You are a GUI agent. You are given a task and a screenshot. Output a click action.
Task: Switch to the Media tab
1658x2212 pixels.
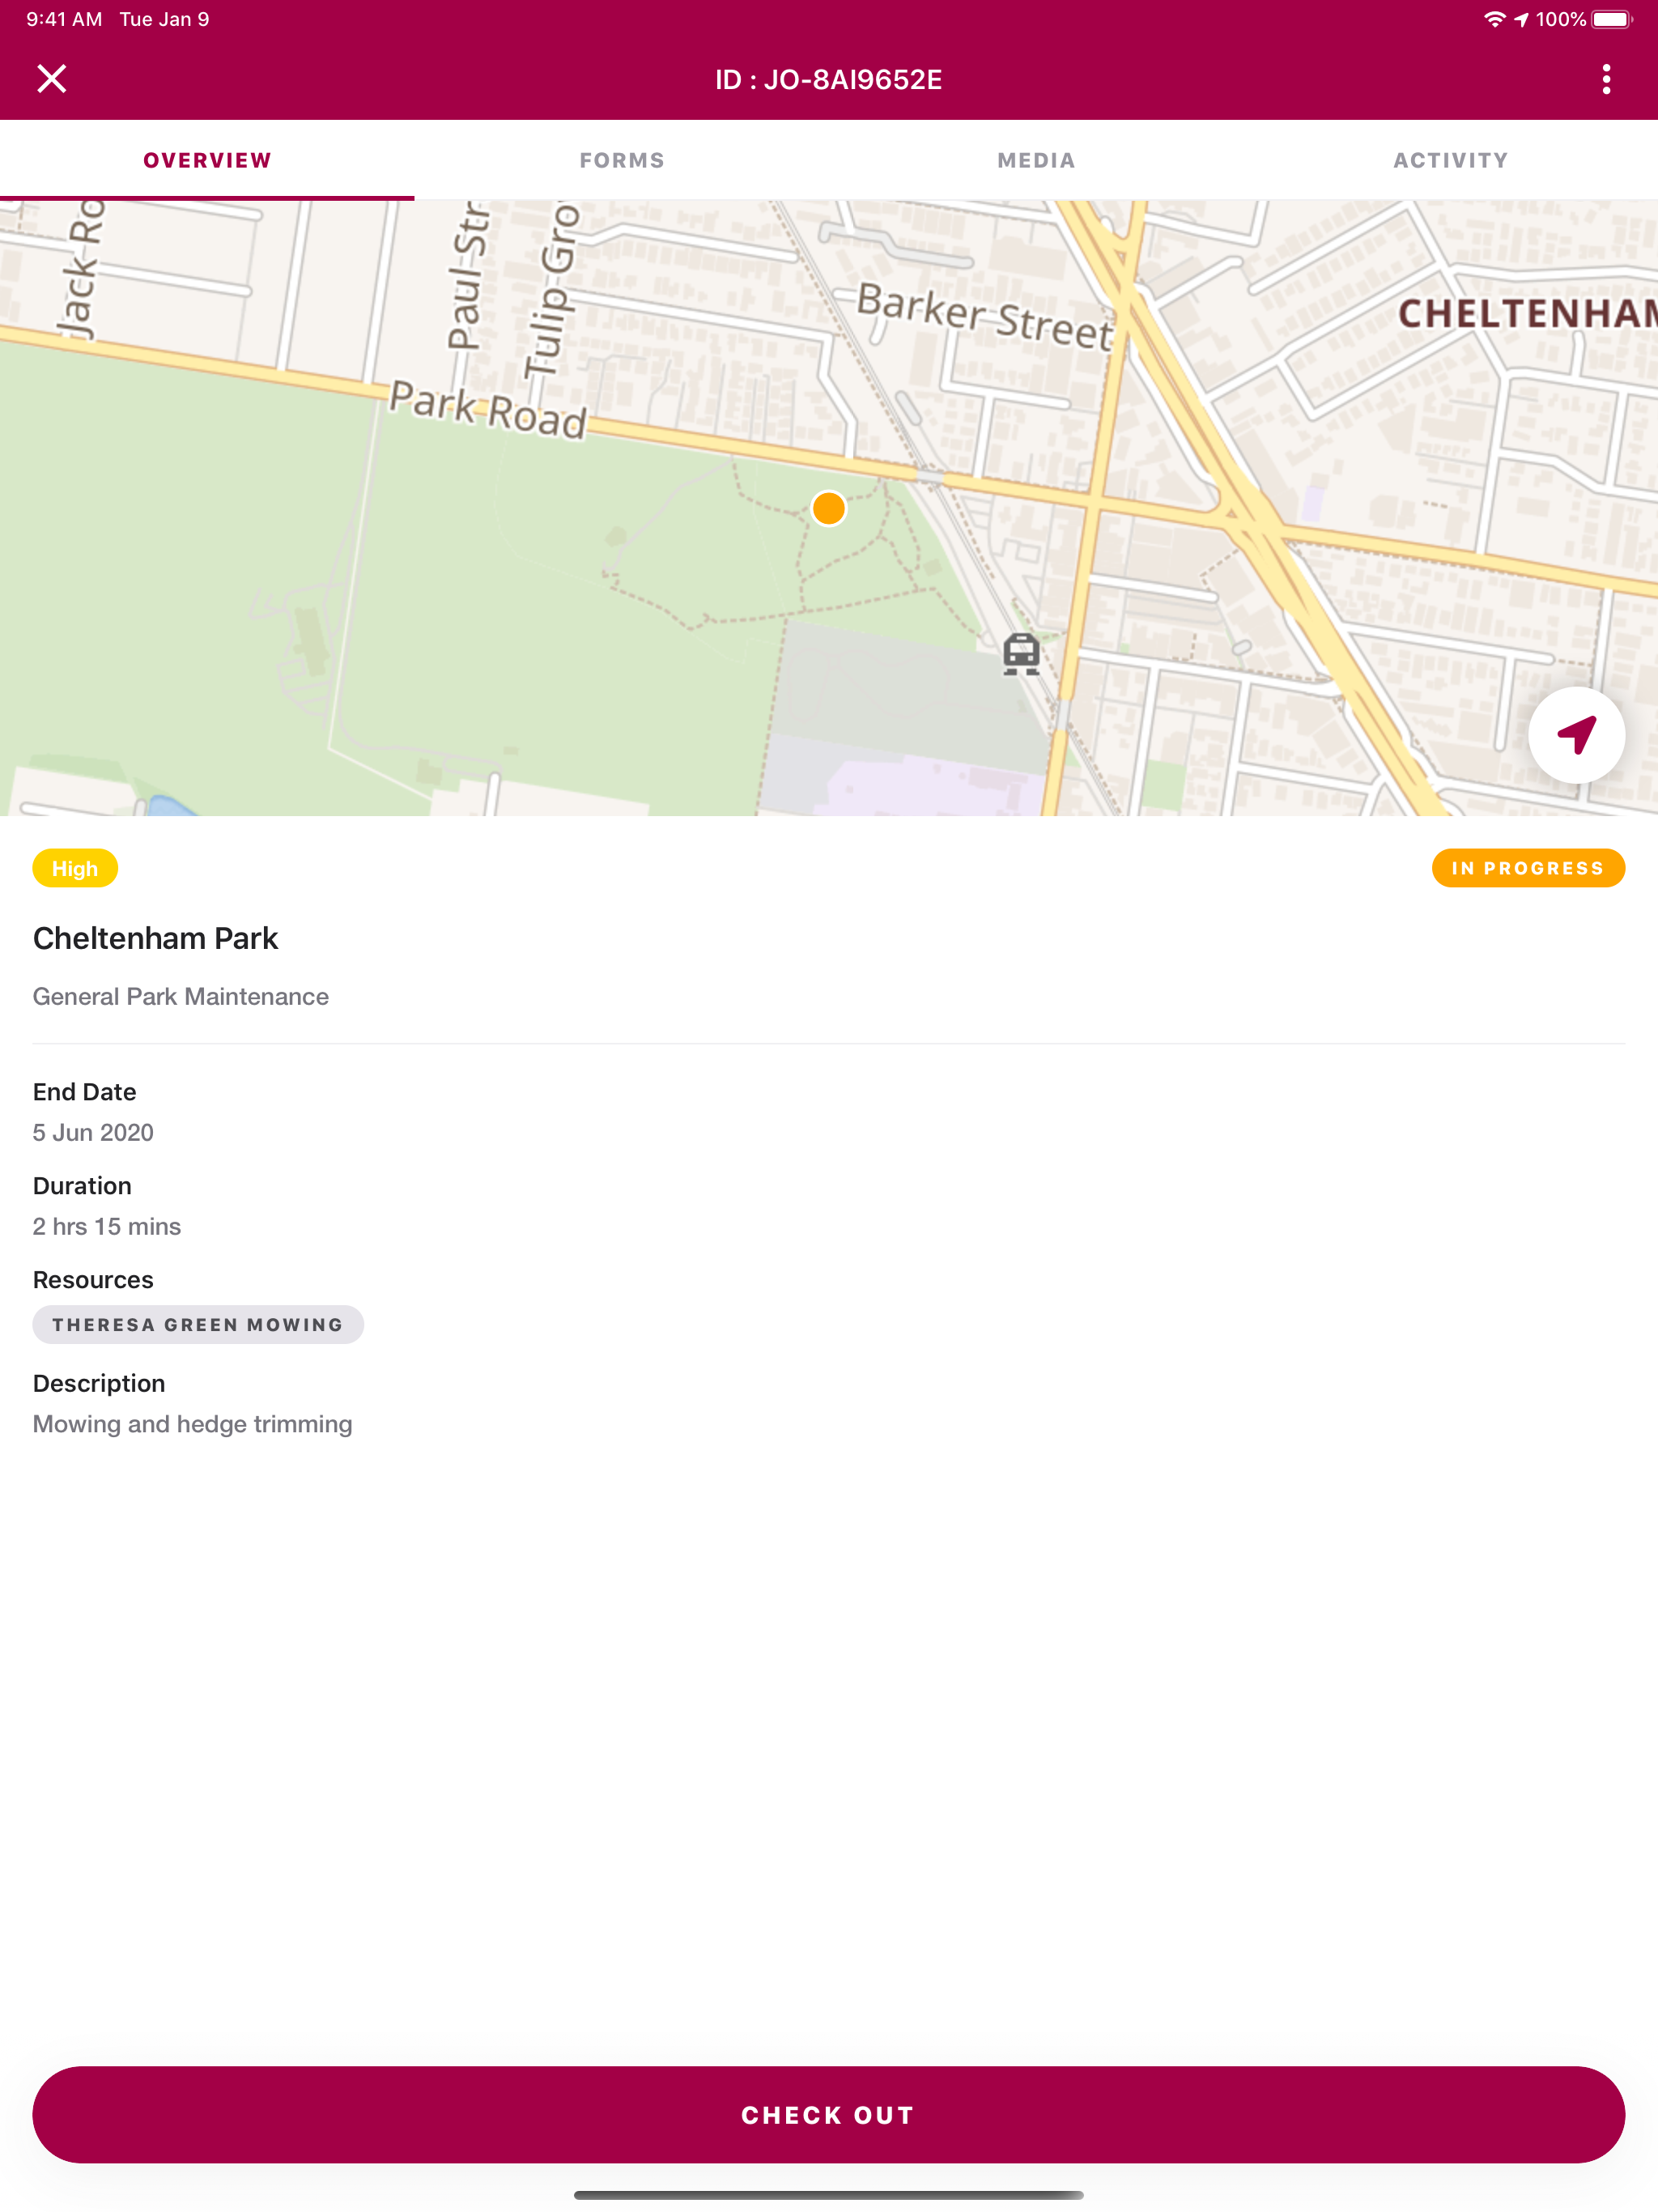pyautogui.click(x=1036, y=160)
